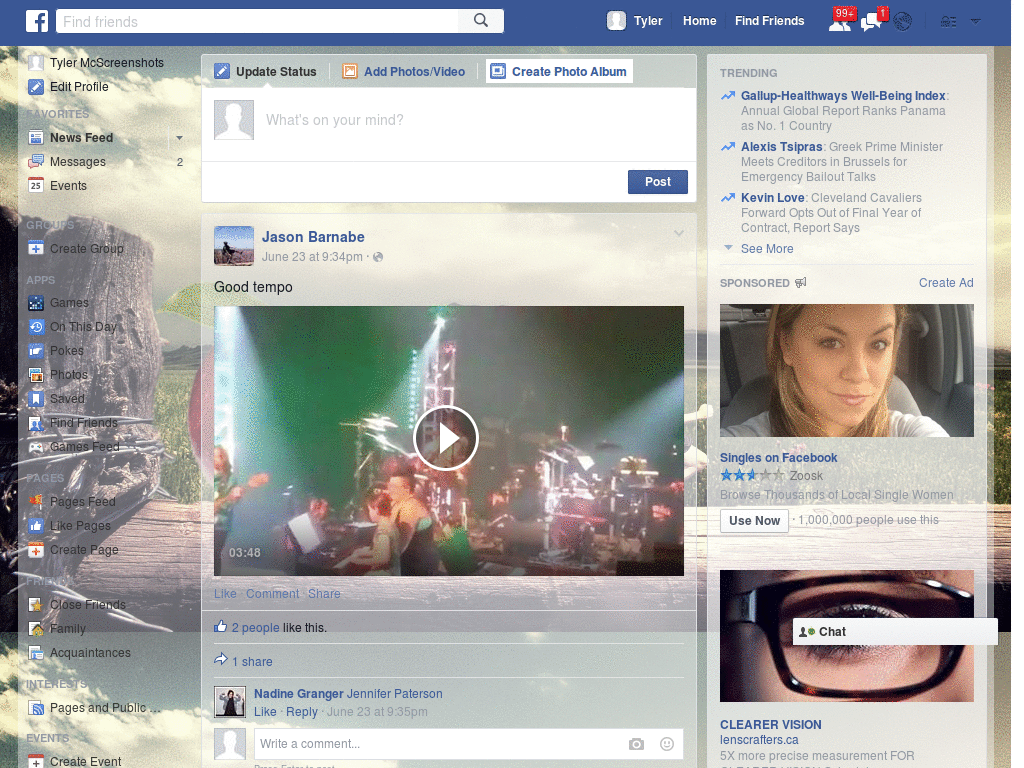1024x768 pixels.
Task: Click the On This Day icon
Action: coord(36,327)
